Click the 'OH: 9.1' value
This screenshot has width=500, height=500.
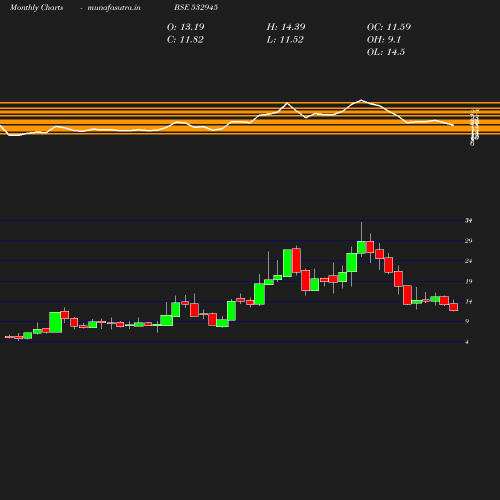point(384,40)
